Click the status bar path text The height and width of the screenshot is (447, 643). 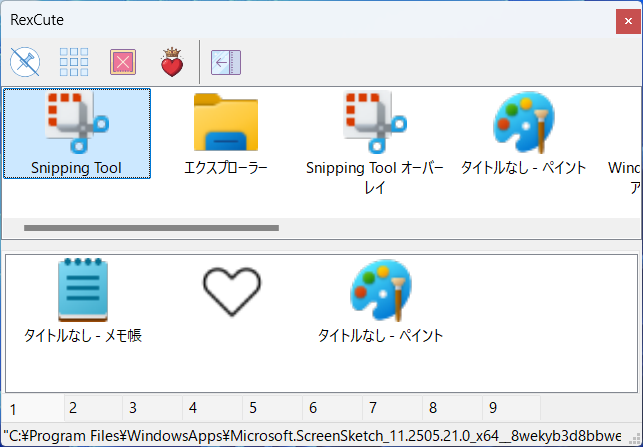click(x=312, y=435)
